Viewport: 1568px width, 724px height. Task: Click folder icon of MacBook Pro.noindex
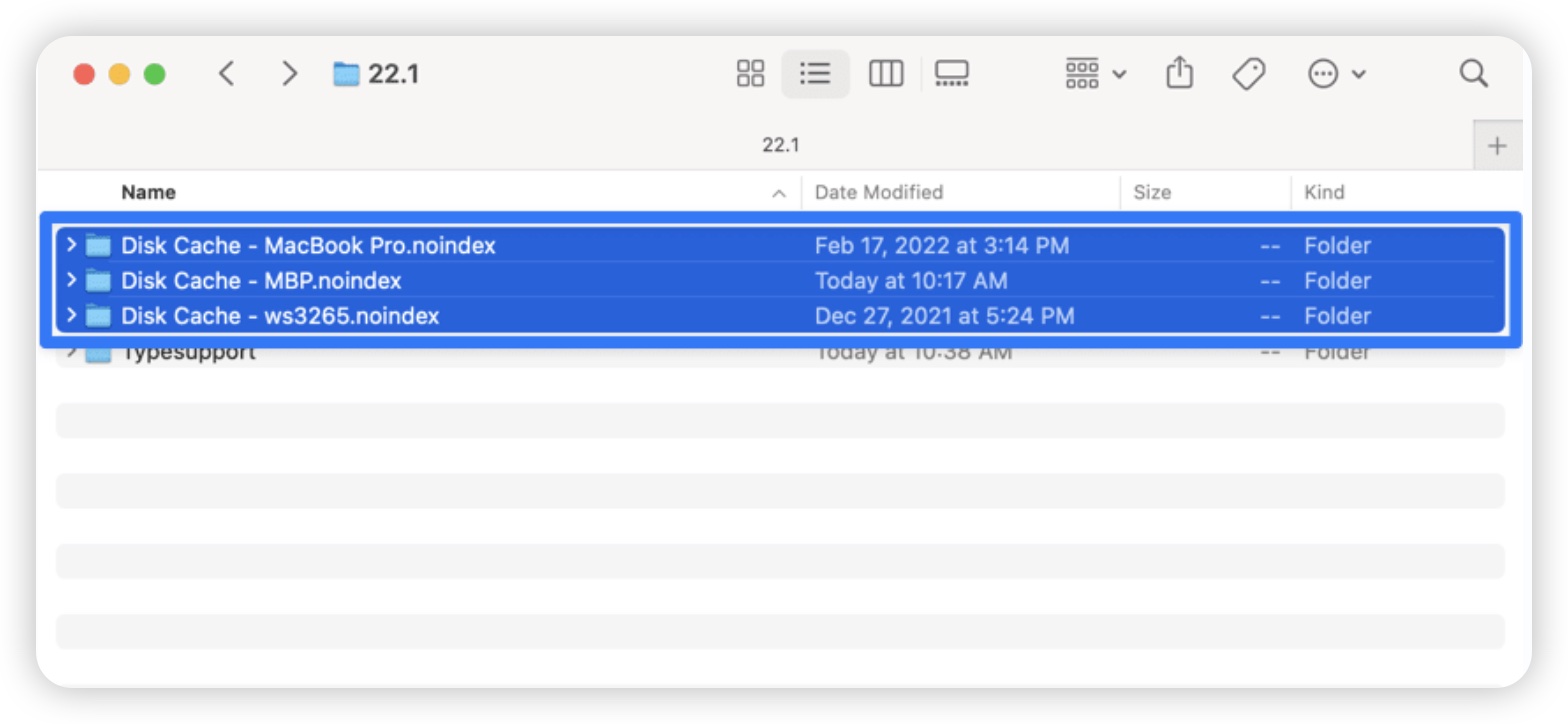coord(98,245)
